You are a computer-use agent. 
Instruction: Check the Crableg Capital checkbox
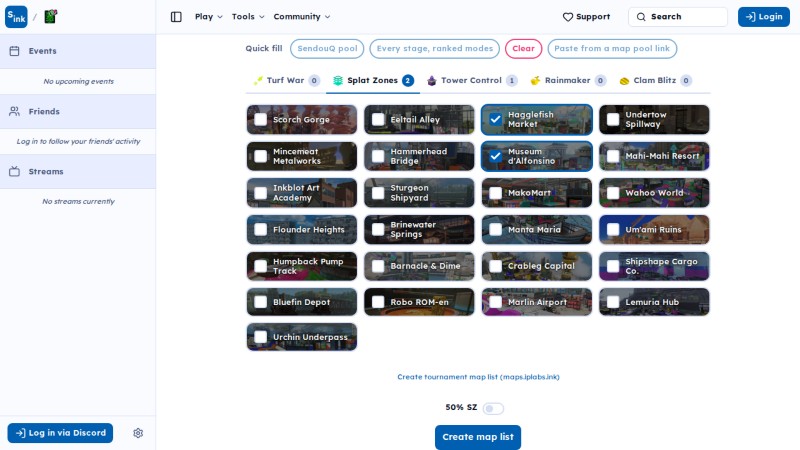coord(495,266)
